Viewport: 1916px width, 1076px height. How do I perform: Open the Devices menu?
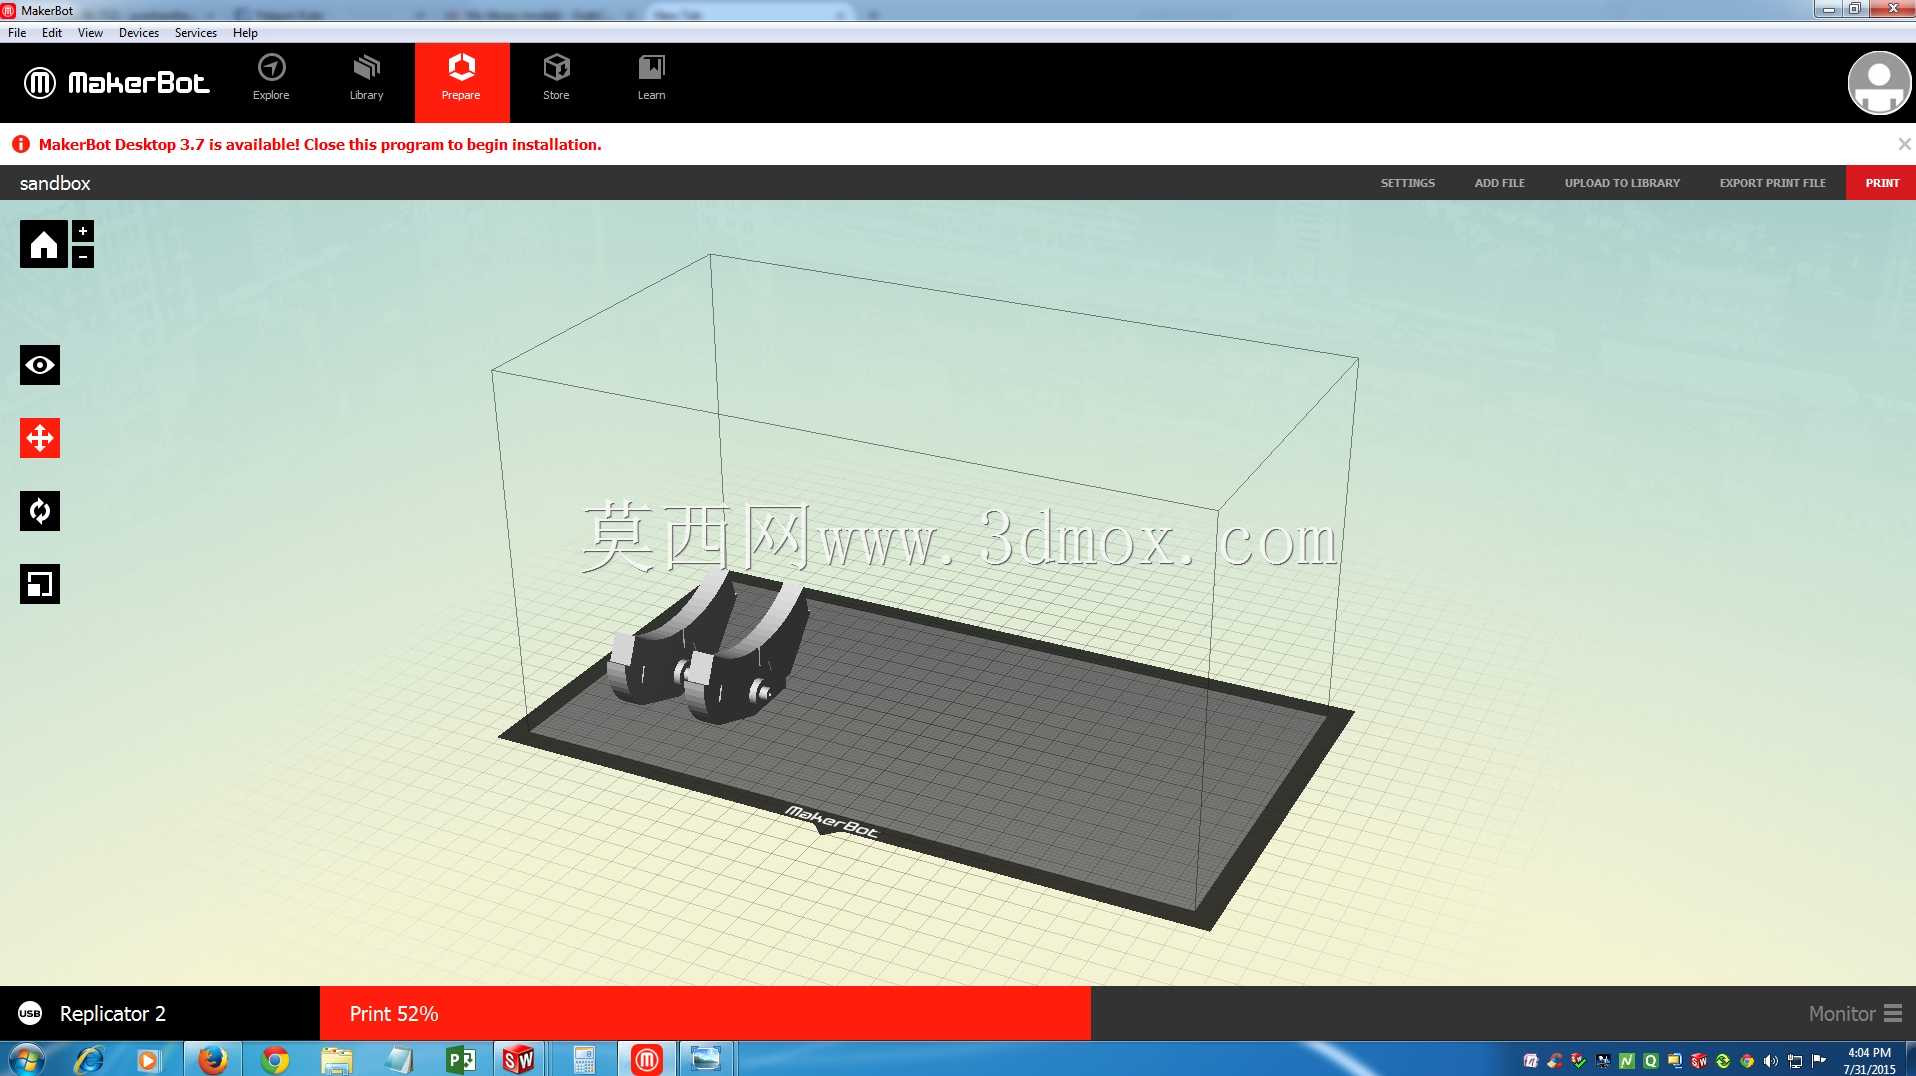(x=139, y=33)
